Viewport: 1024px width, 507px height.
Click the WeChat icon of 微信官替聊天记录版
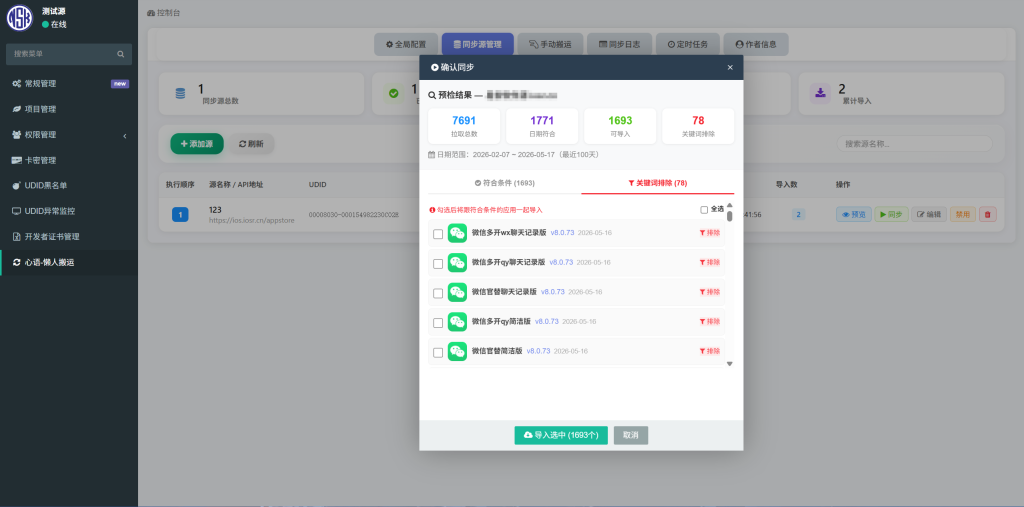(x=457, y=292)
